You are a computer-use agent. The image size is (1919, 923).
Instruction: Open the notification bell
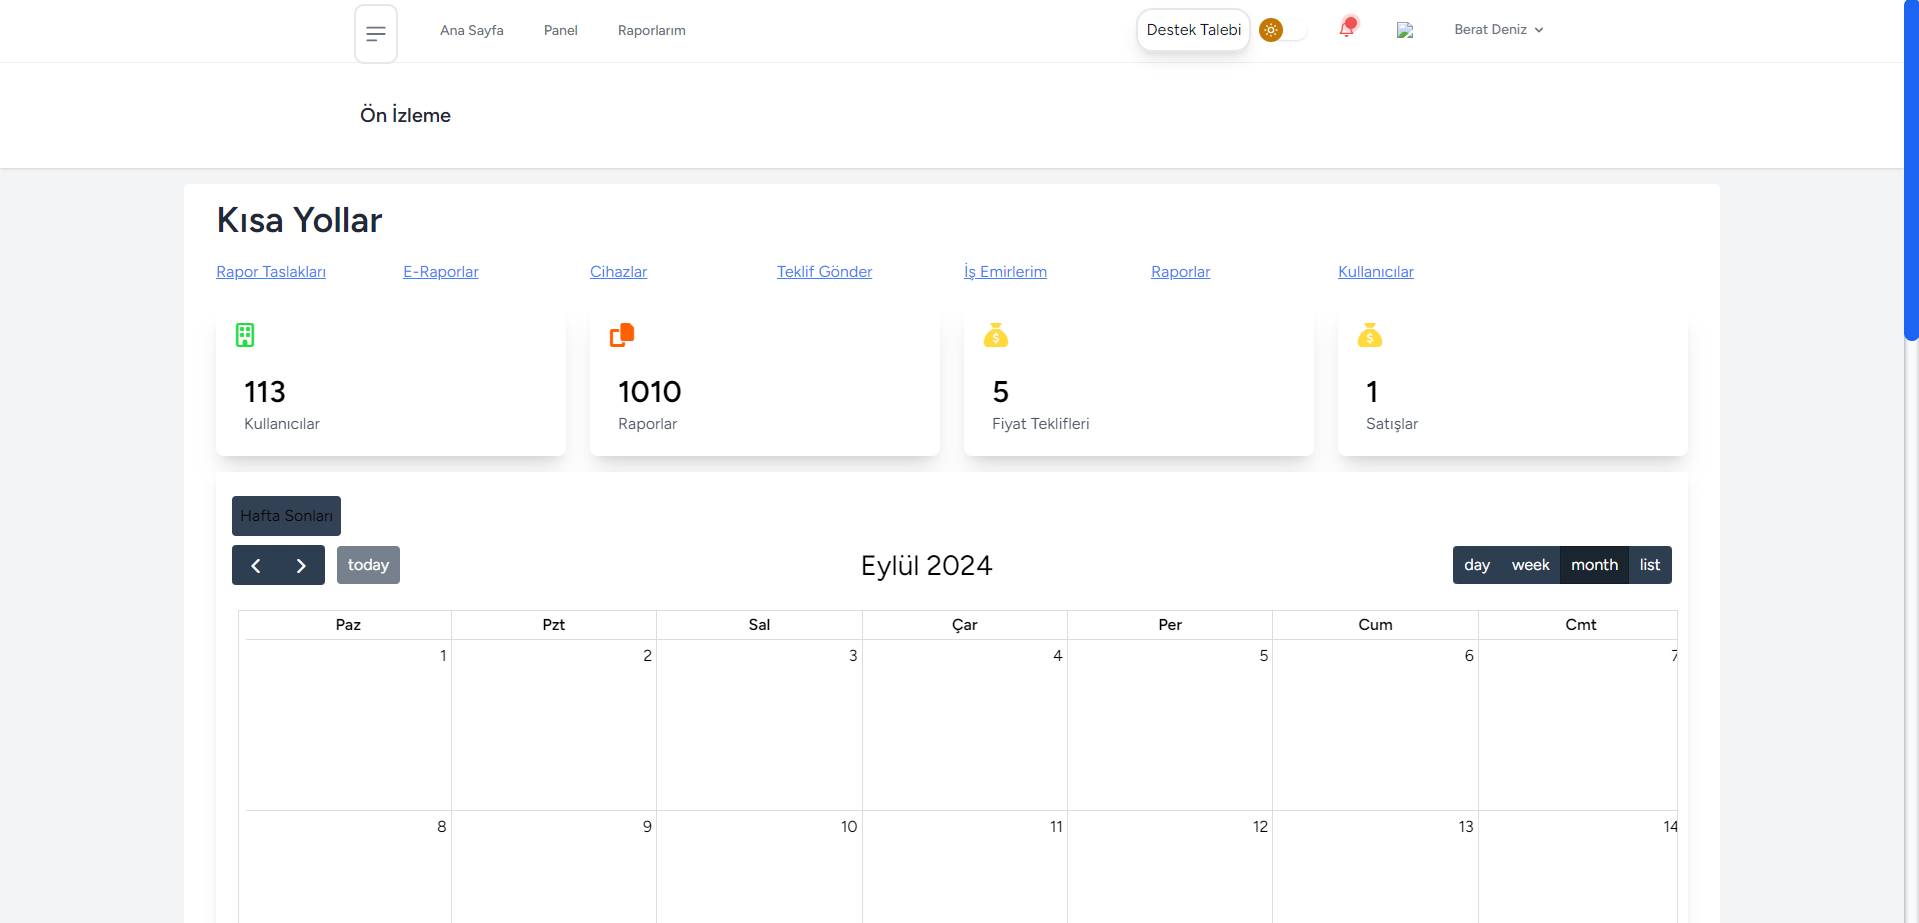[x=1347, y=29]
